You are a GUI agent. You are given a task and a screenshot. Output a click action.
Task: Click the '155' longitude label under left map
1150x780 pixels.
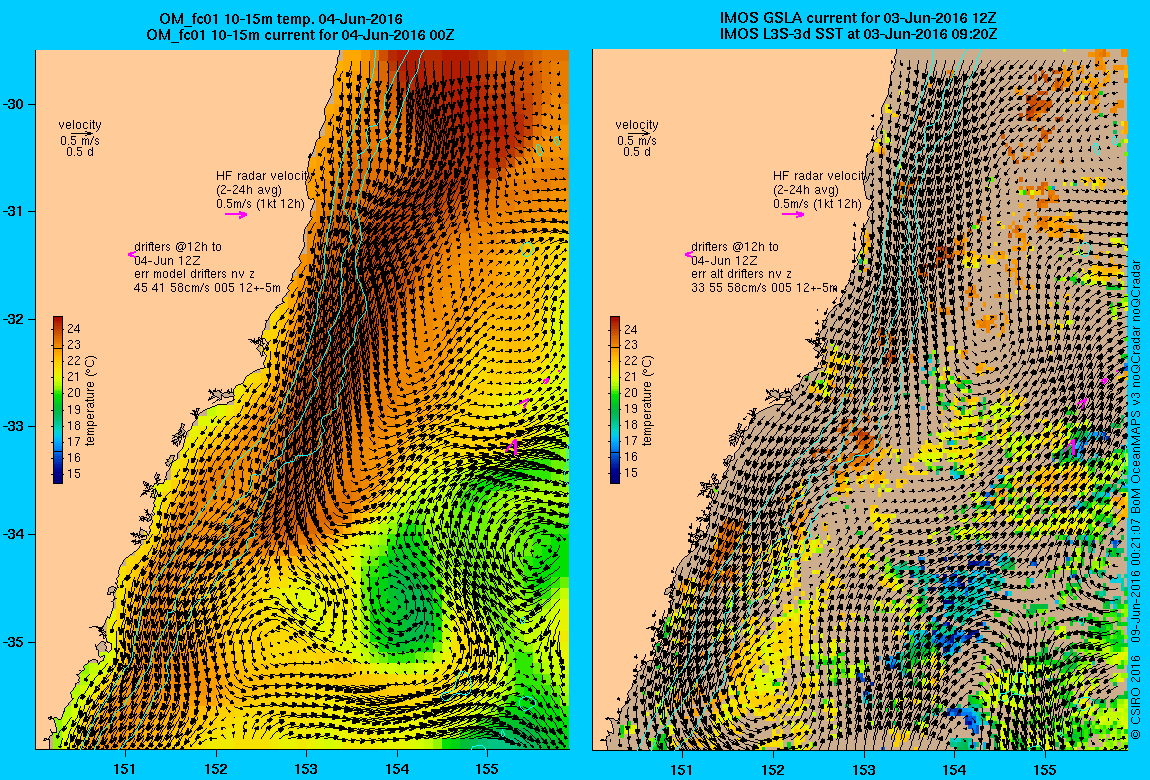coord(487,769)
